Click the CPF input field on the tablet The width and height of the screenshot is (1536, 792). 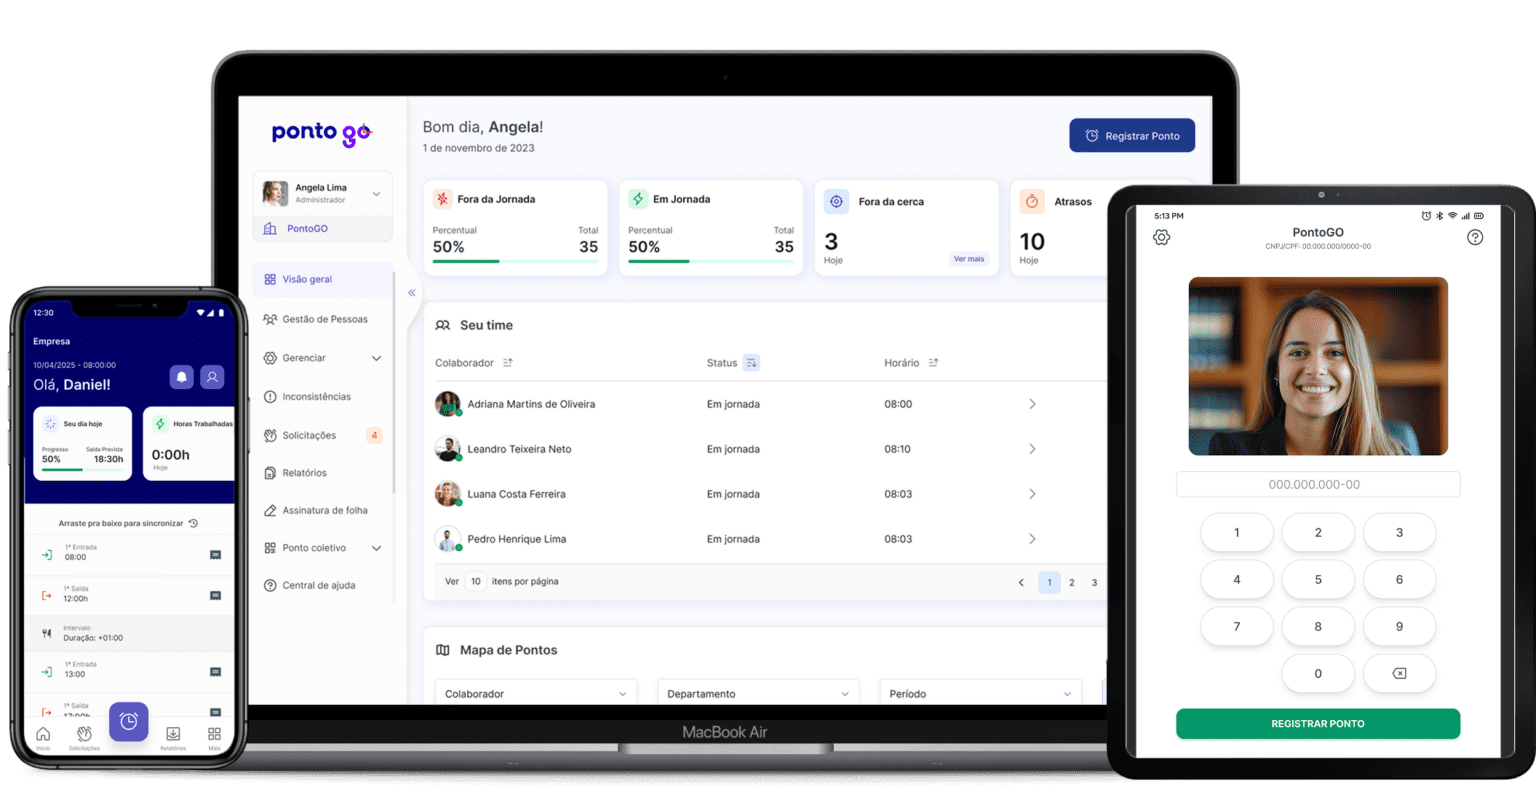pos(1317,484)
